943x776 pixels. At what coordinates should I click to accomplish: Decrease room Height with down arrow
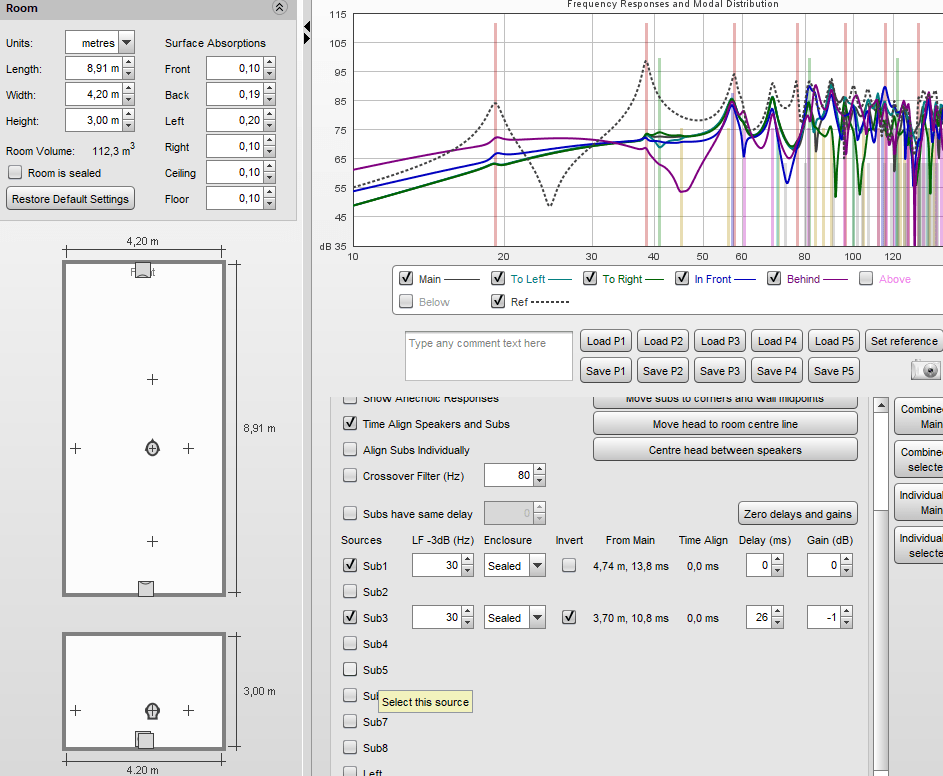pyautogui.click(x=128, y=126)
